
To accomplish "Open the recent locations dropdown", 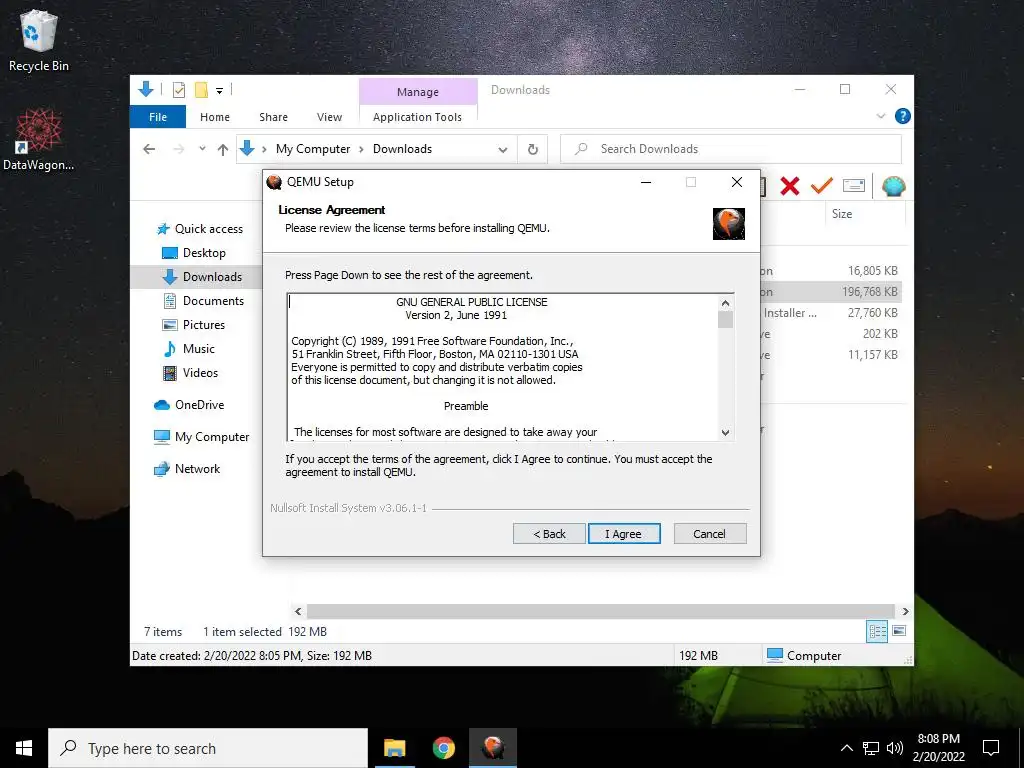I will tap(202, 149).
